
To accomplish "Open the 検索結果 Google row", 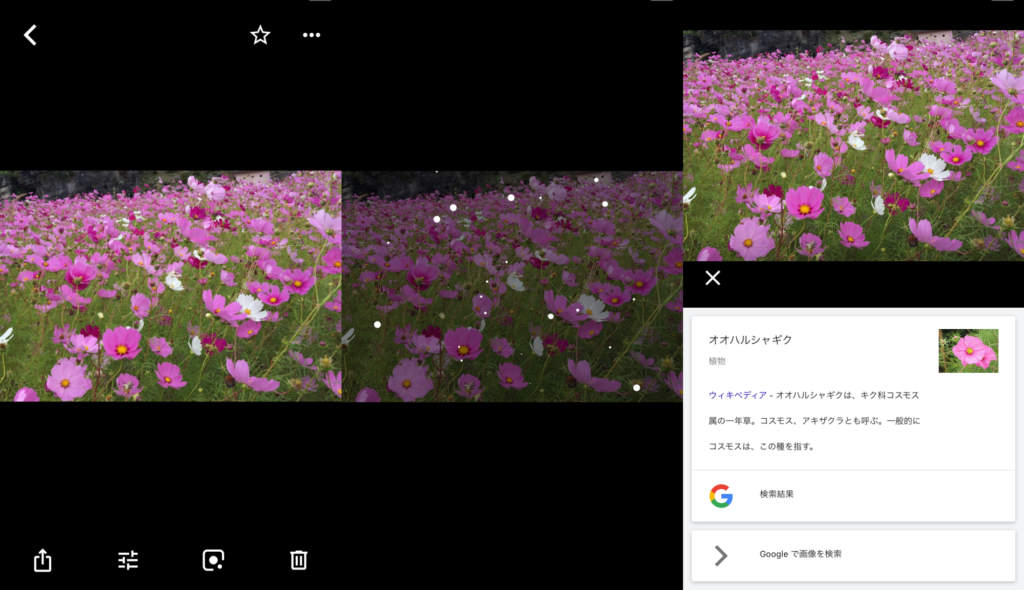I will pyautogui.click(x=853, y=495).
